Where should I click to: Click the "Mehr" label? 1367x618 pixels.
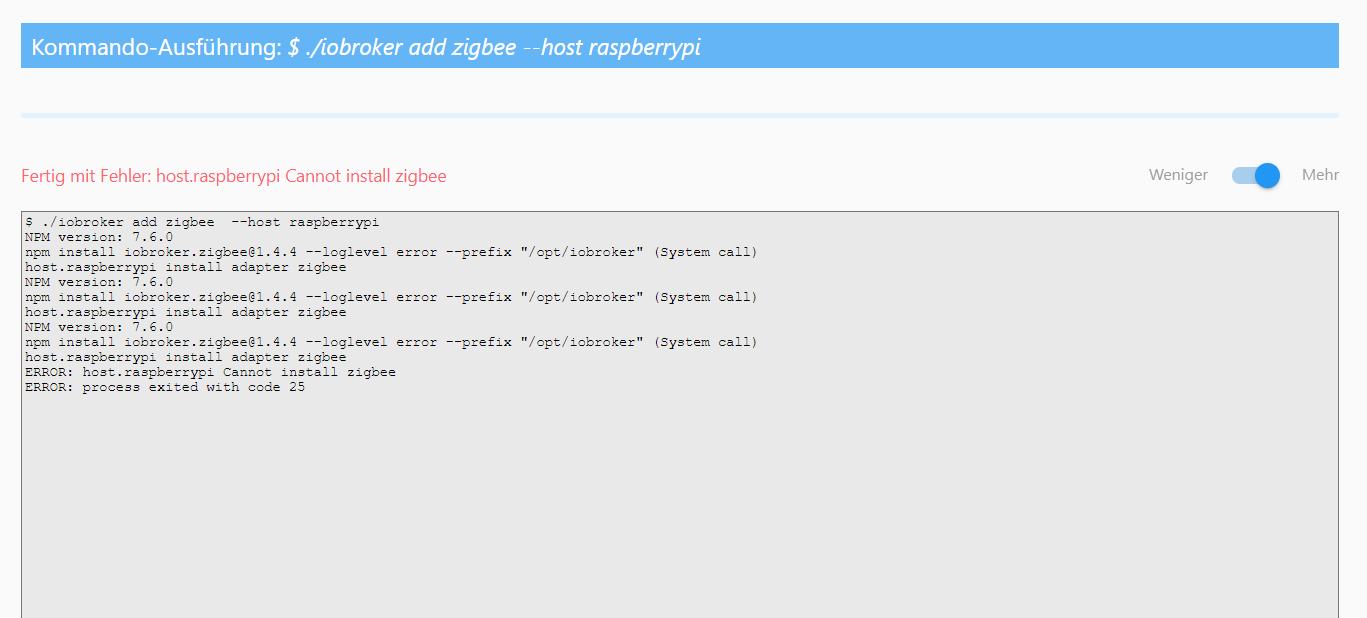point(1320,175)
